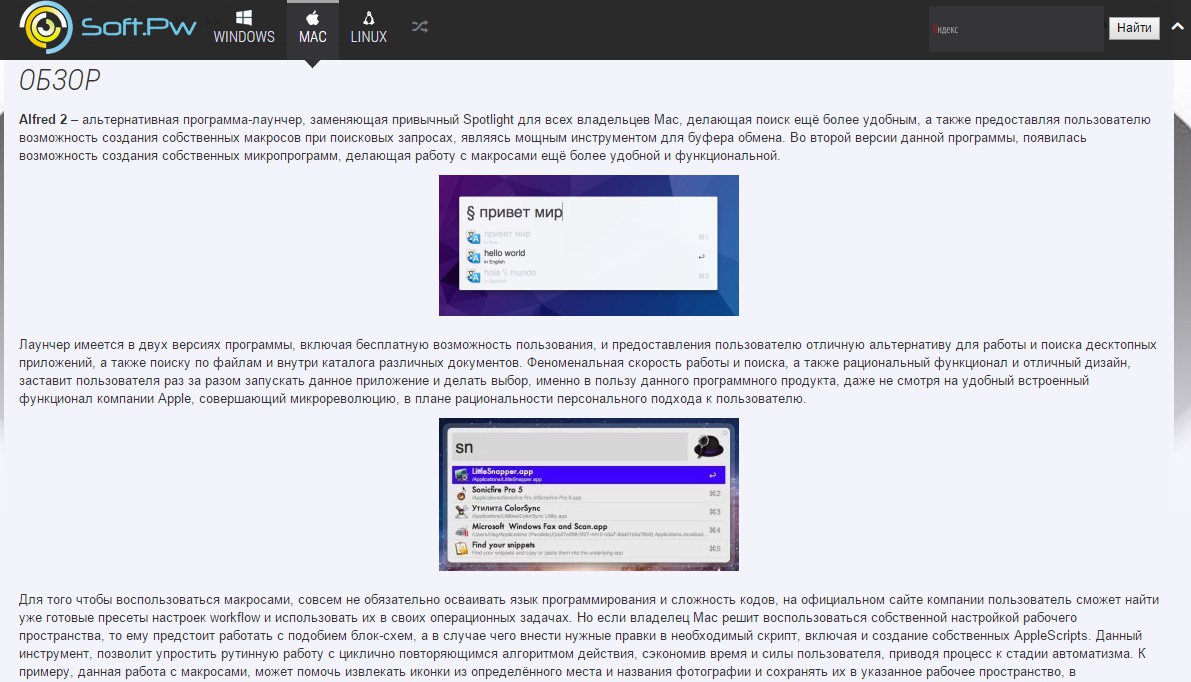The height and width of the screenshot is (682, 1191).
Task: Click the Soft.Pw circular logo icon
Action: 46,27
